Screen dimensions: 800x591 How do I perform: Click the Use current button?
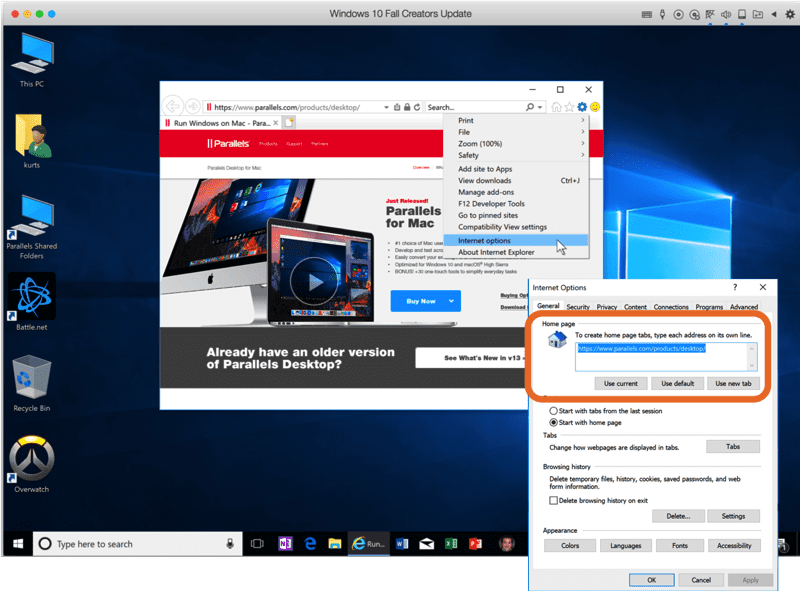point(621,383)
